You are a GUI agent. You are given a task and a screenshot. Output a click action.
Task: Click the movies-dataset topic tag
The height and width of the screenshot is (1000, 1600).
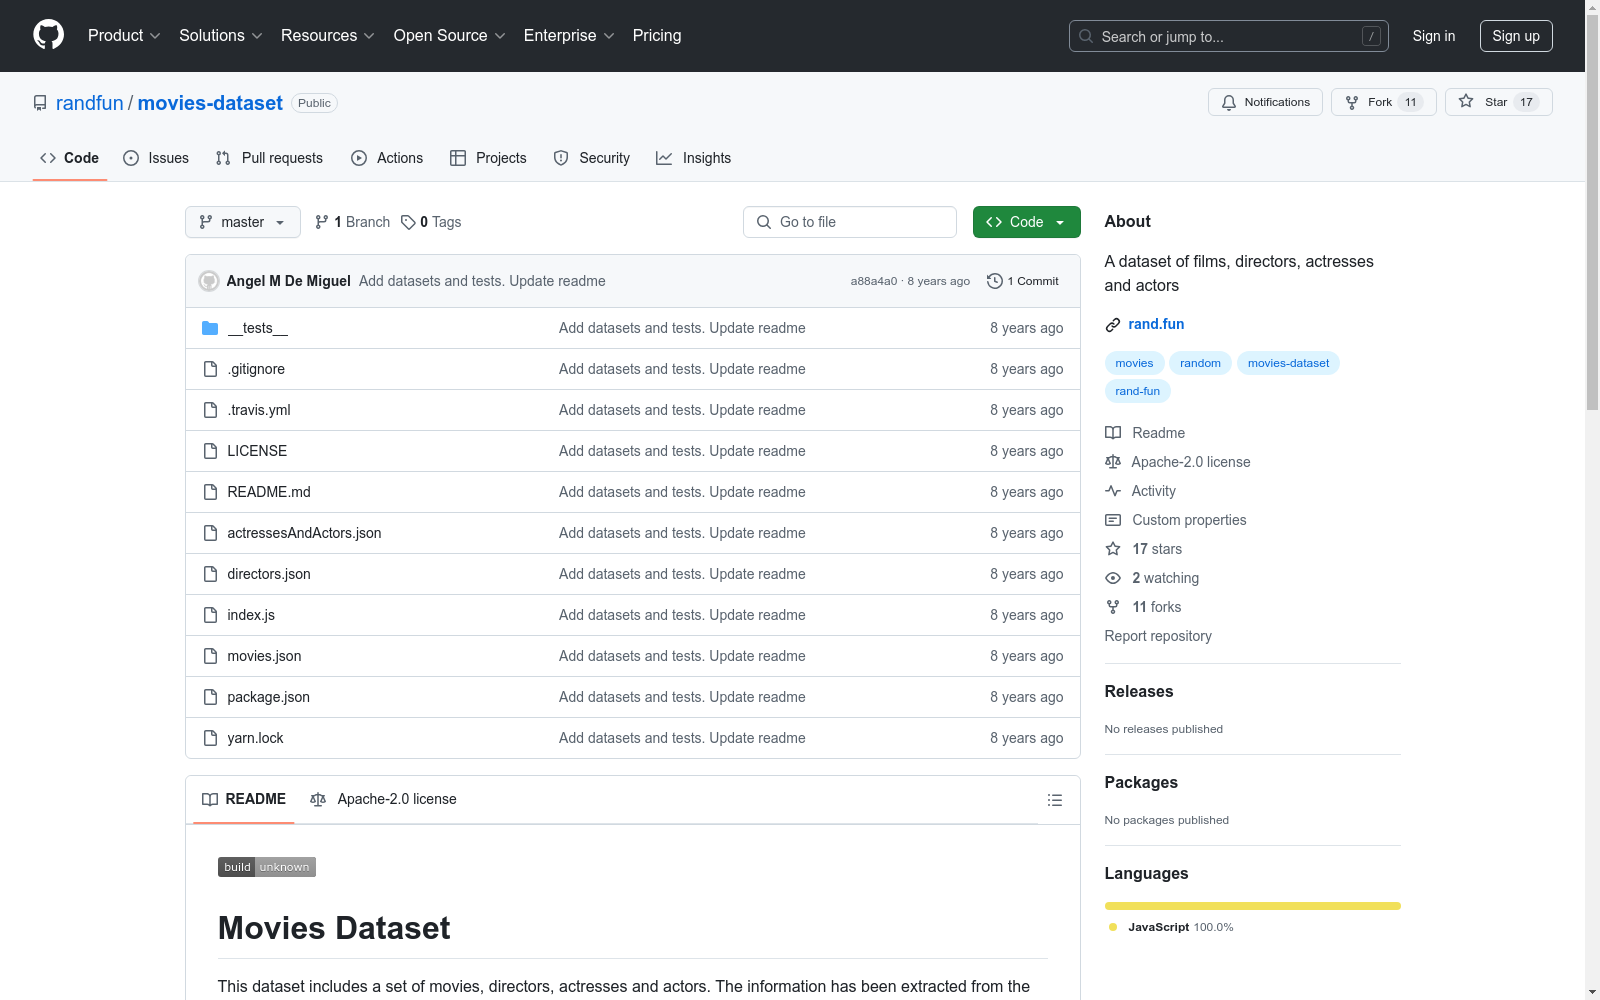pos(1288,363)
